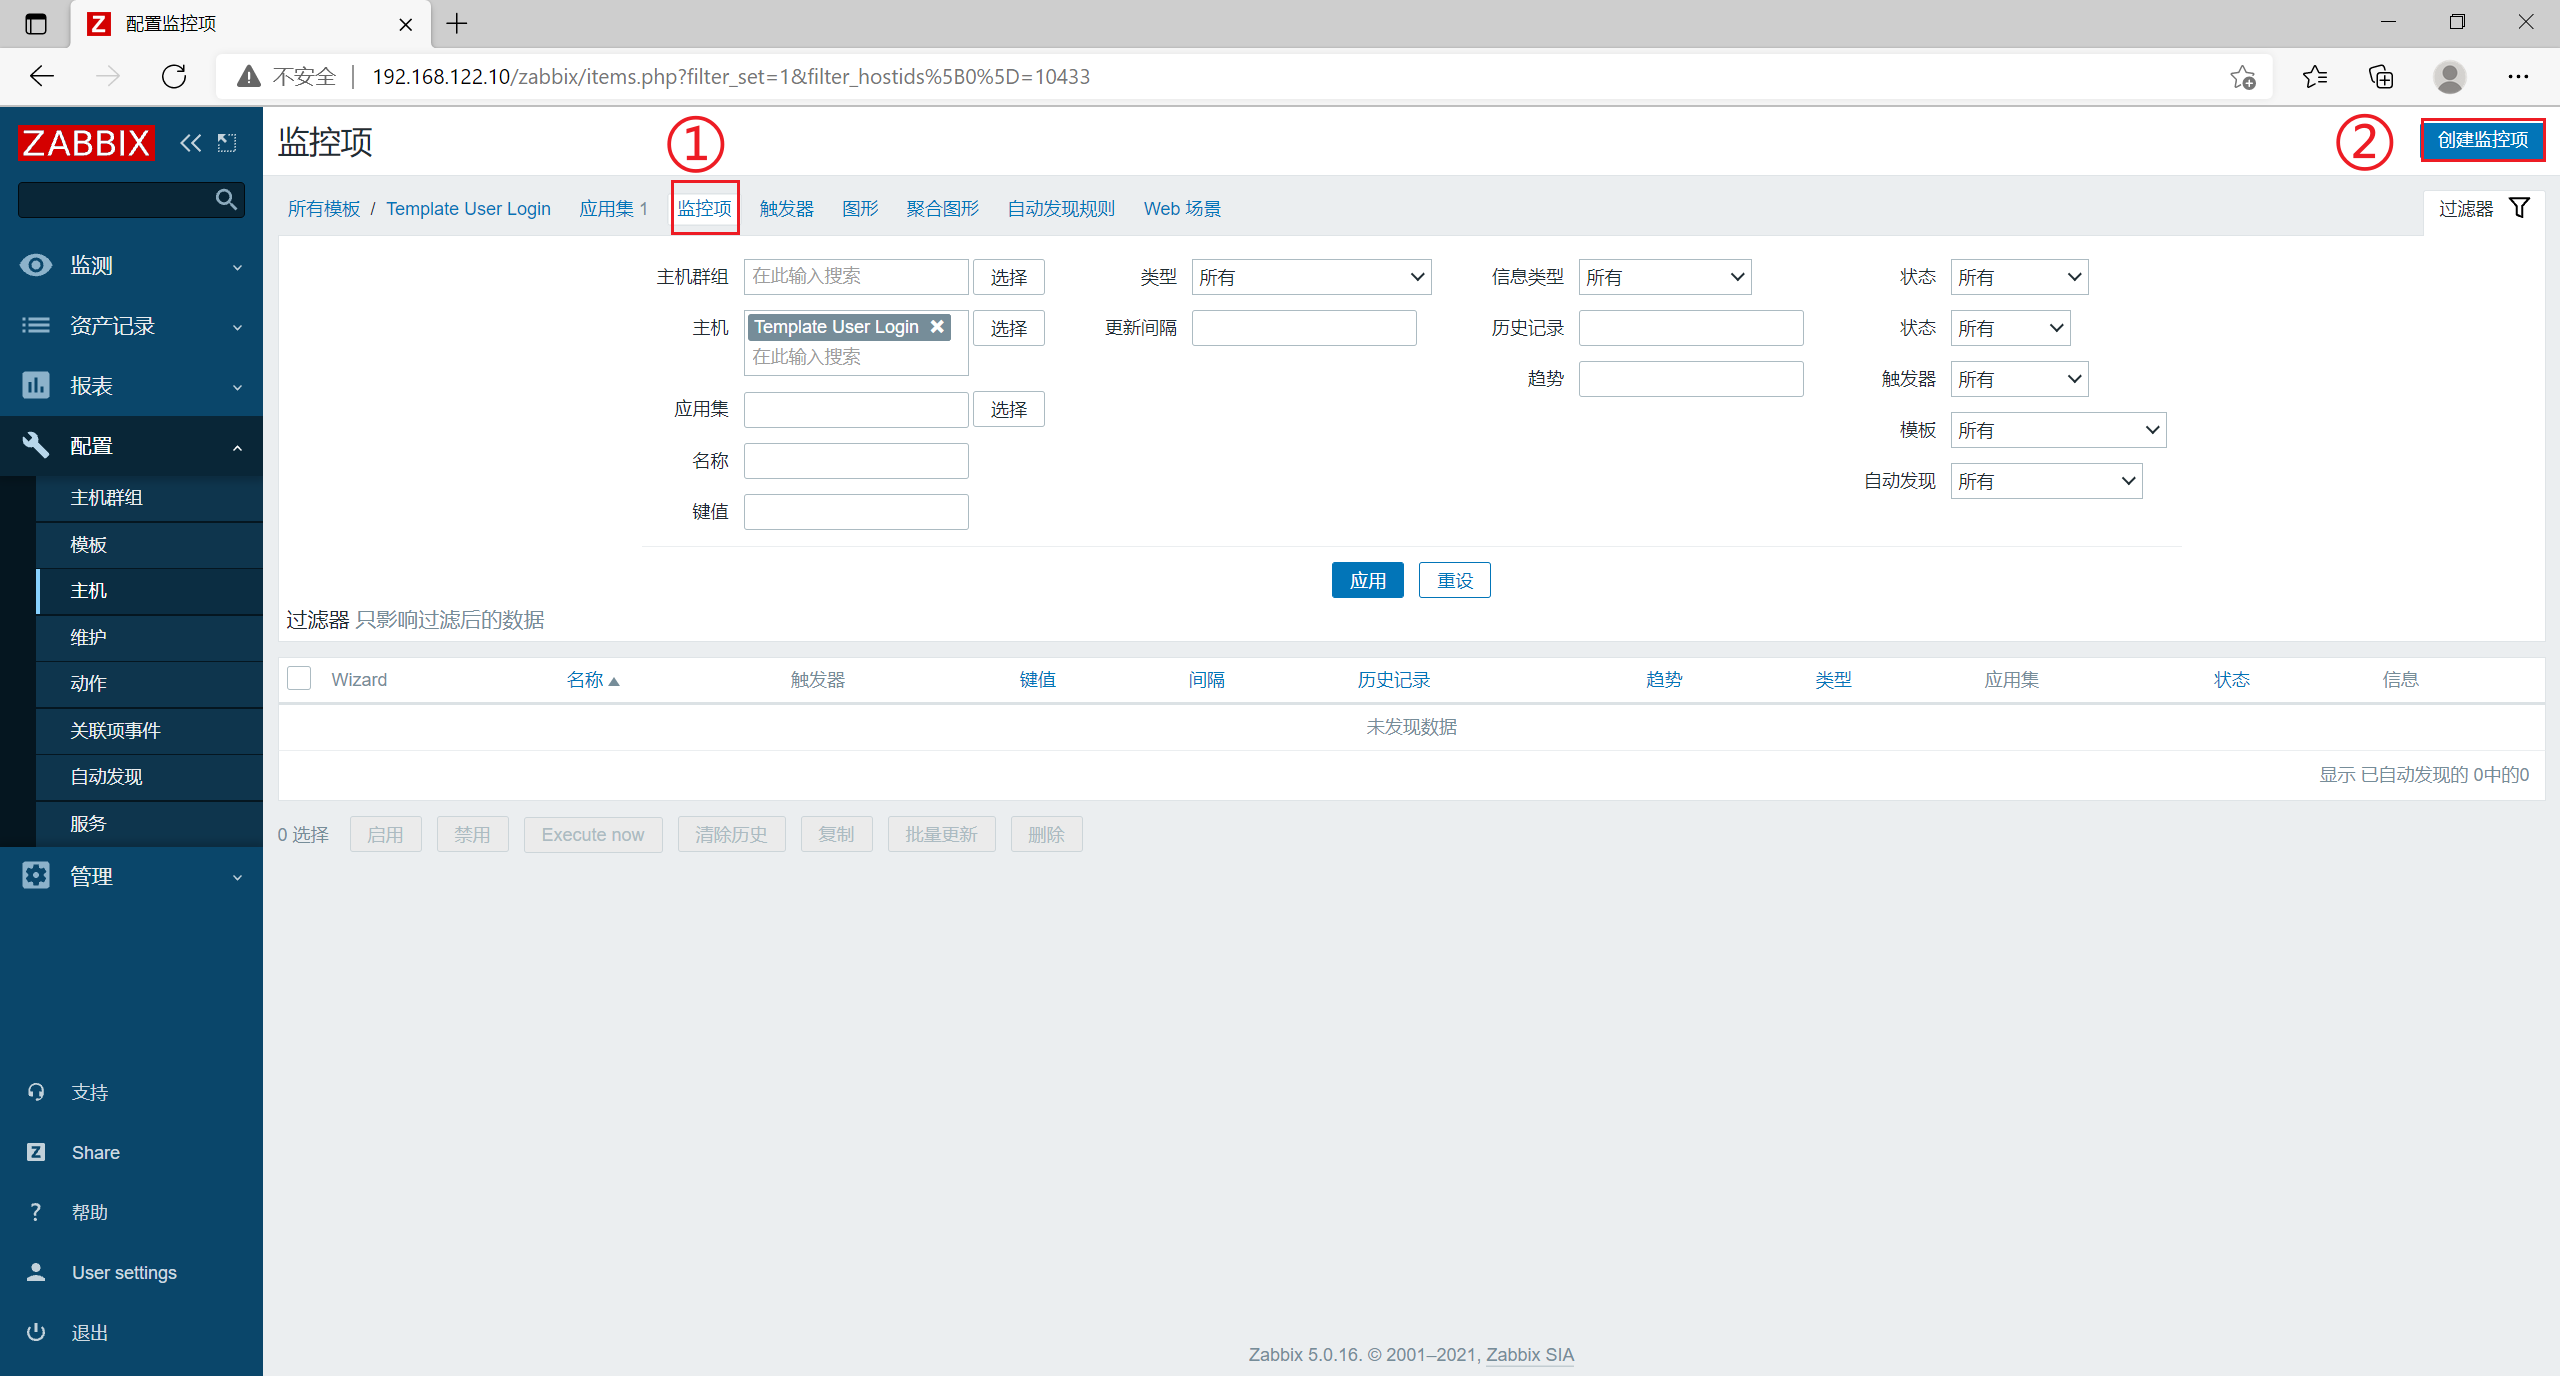This screenshot has width=2560, height=1376.
Task: Collapse the 配置 configuration menu
Action: pyautogui.click(x=131, y=445)
